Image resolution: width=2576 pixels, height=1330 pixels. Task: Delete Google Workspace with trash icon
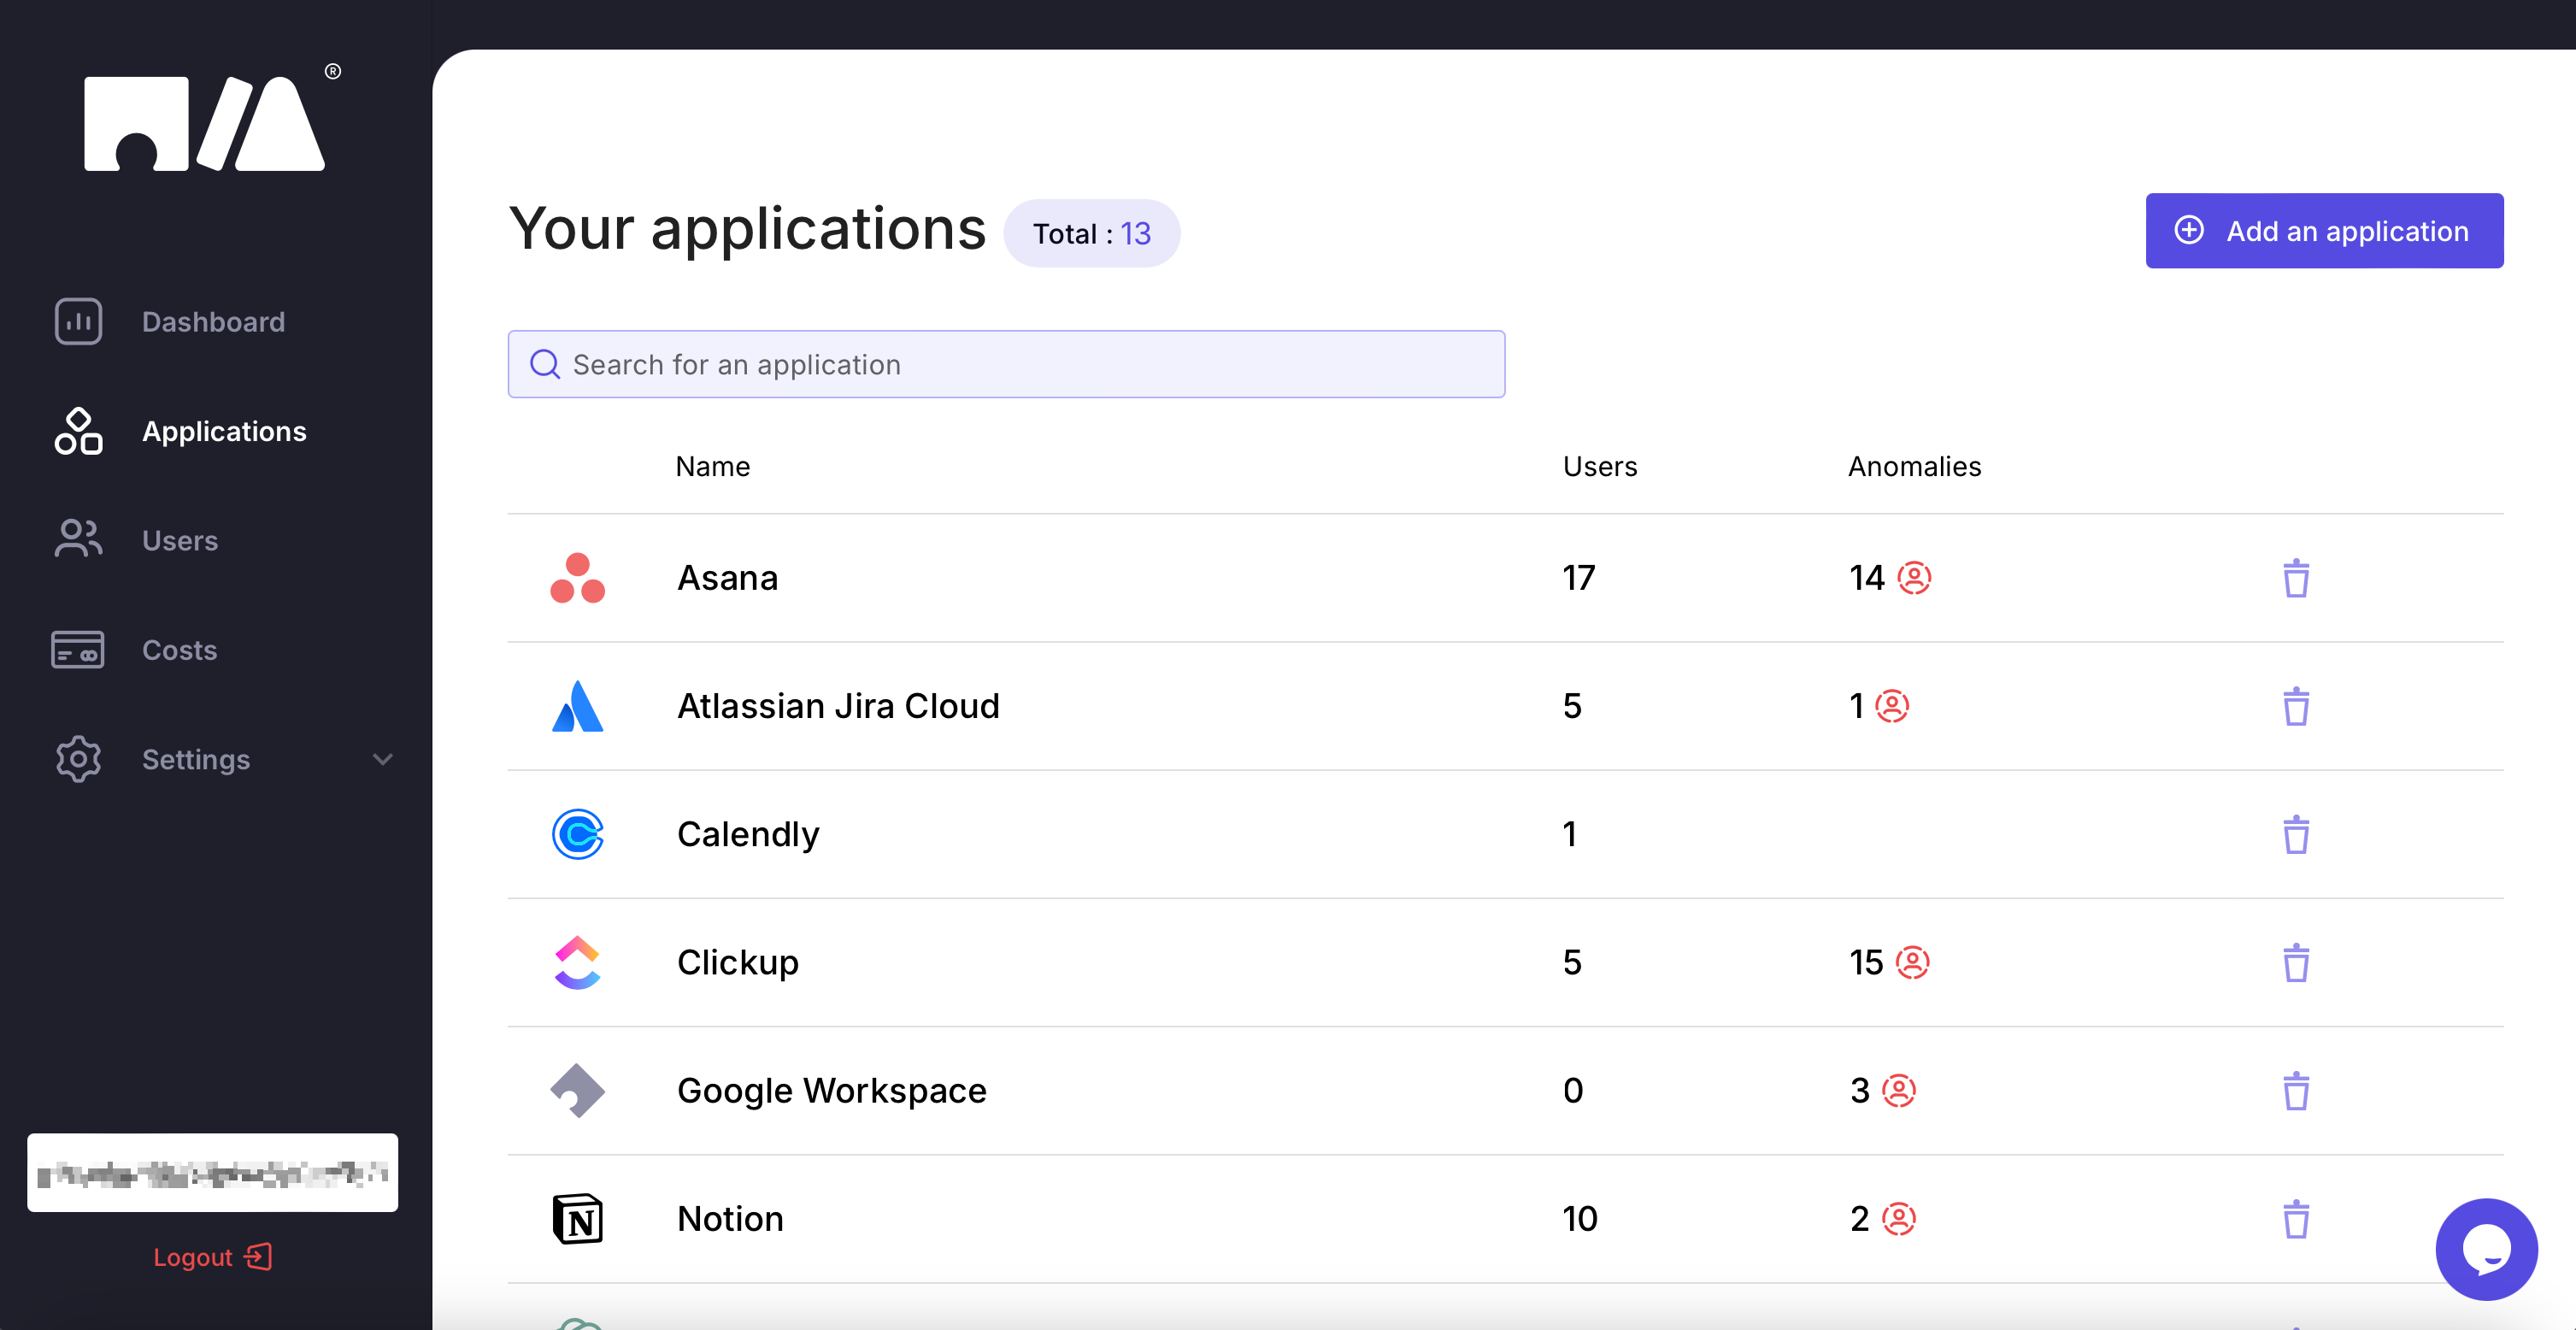(x=2295, y=1090)
